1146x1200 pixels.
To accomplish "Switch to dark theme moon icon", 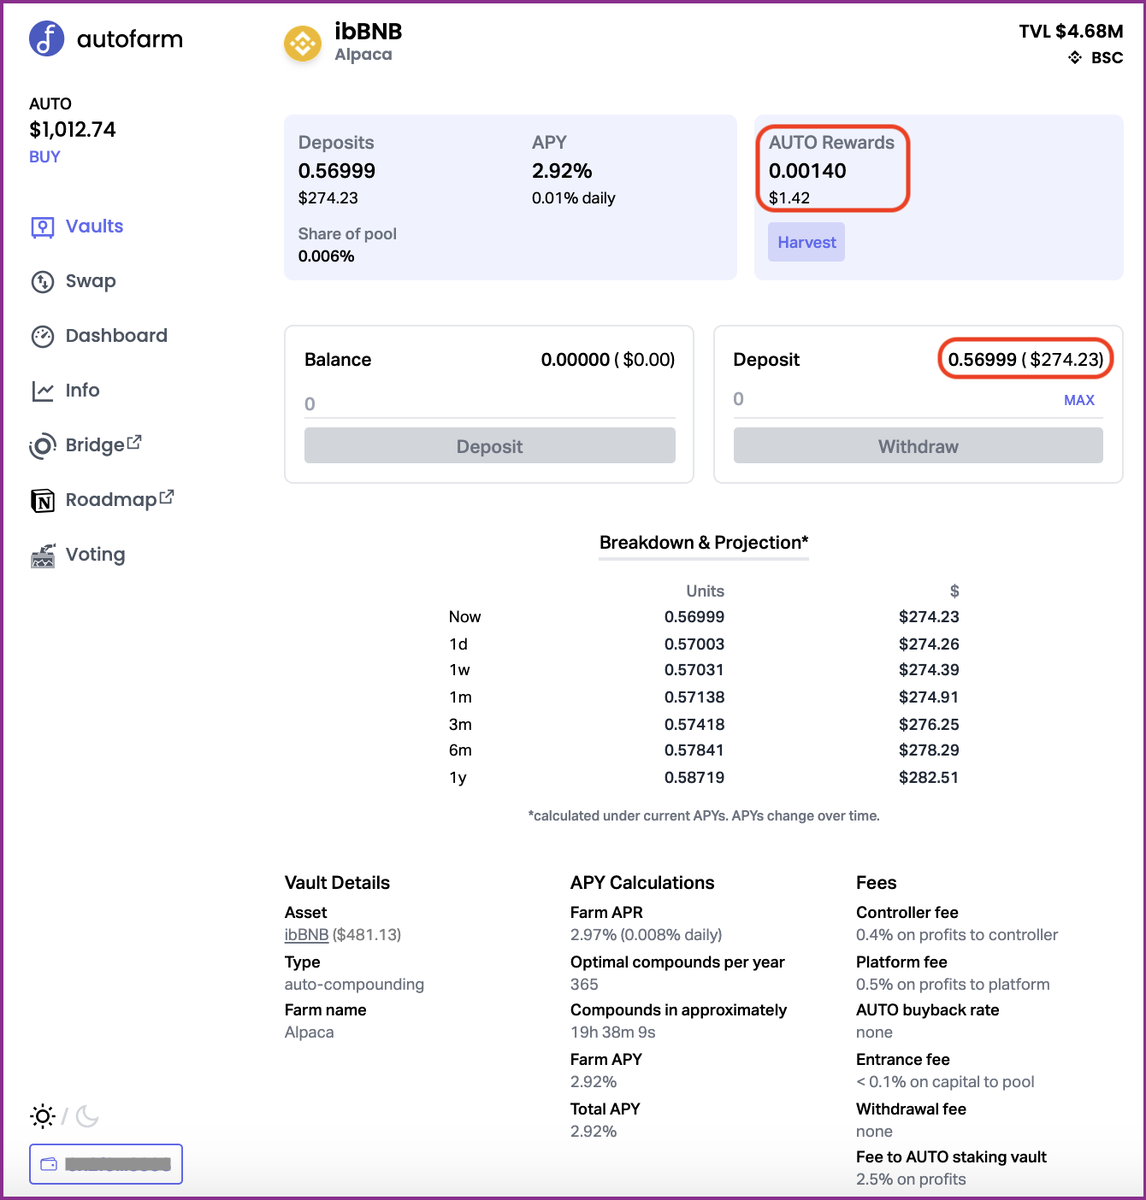I will click(x=88, y=1116).
